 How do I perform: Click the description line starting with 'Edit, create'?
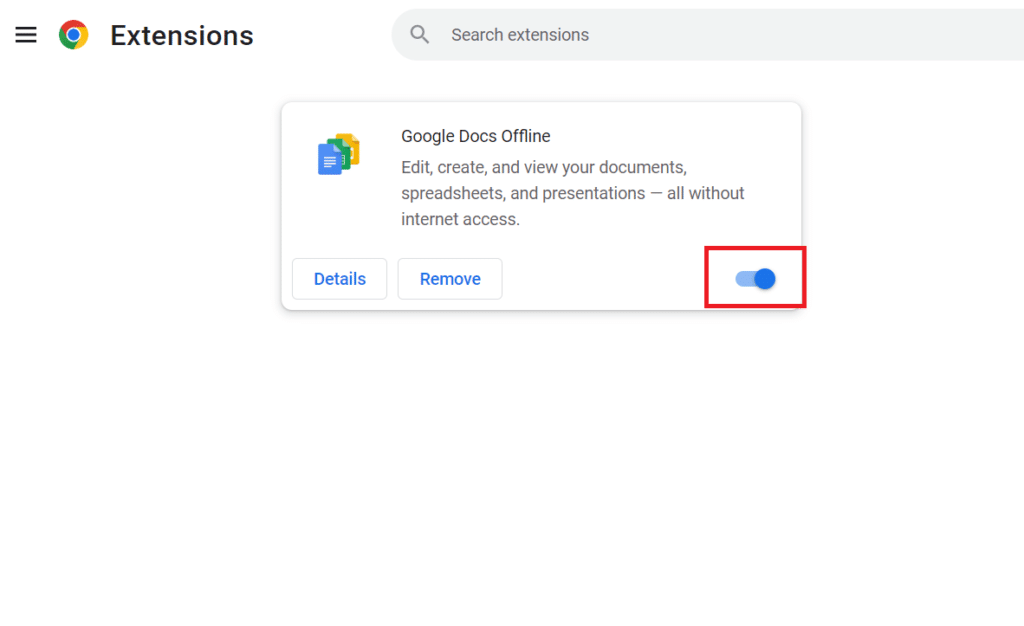(543, 167)
